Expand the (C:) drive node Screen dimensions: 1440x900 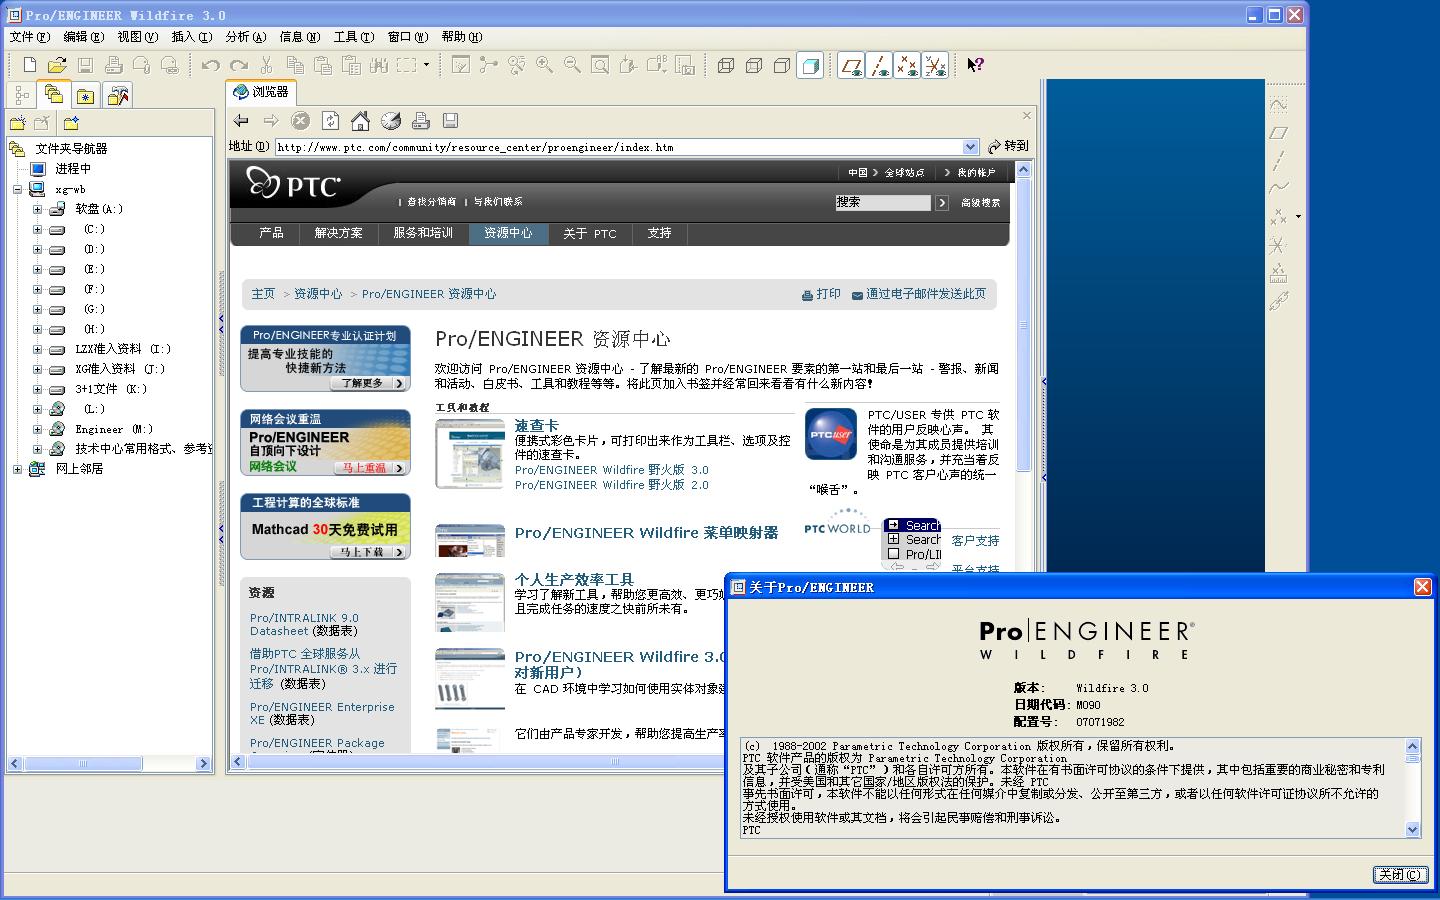pos(37,229)
